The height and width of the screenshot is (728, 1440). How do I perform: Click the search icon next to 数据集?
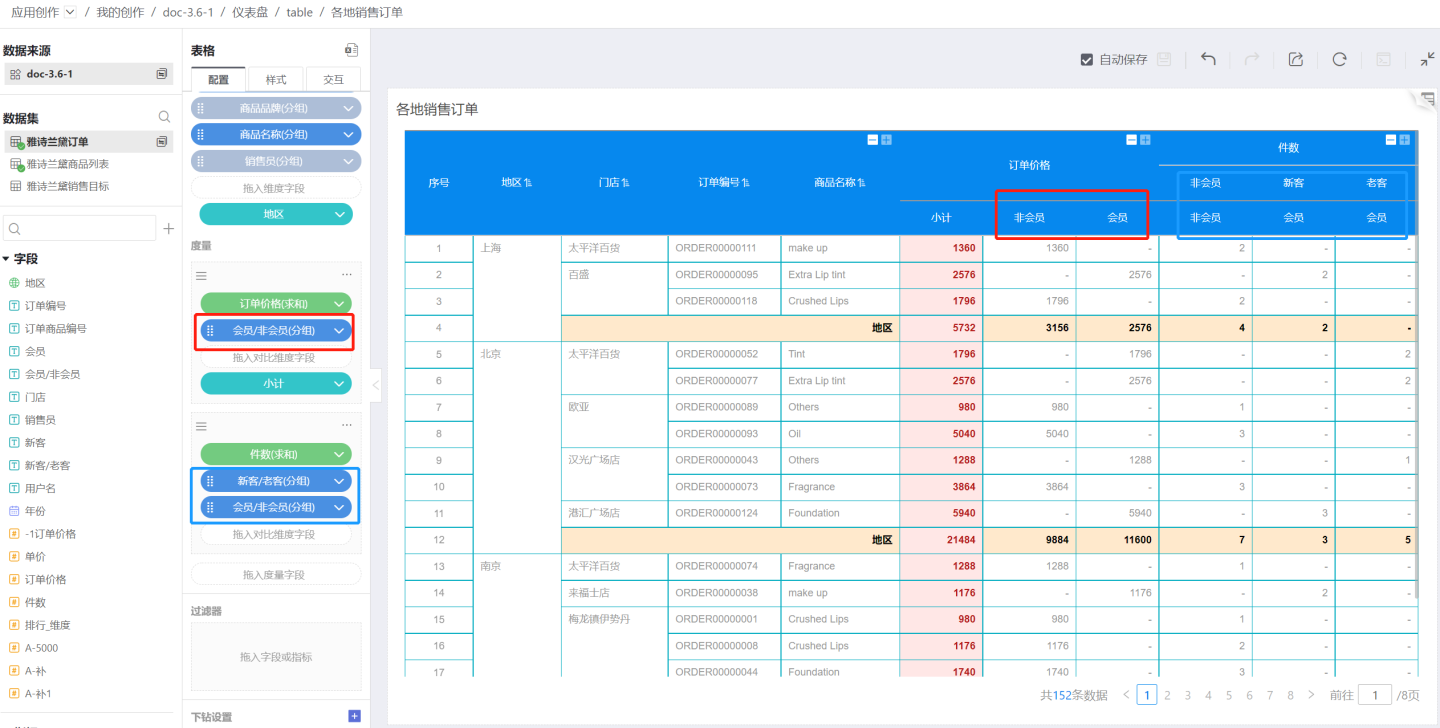(x=164, y=117)
